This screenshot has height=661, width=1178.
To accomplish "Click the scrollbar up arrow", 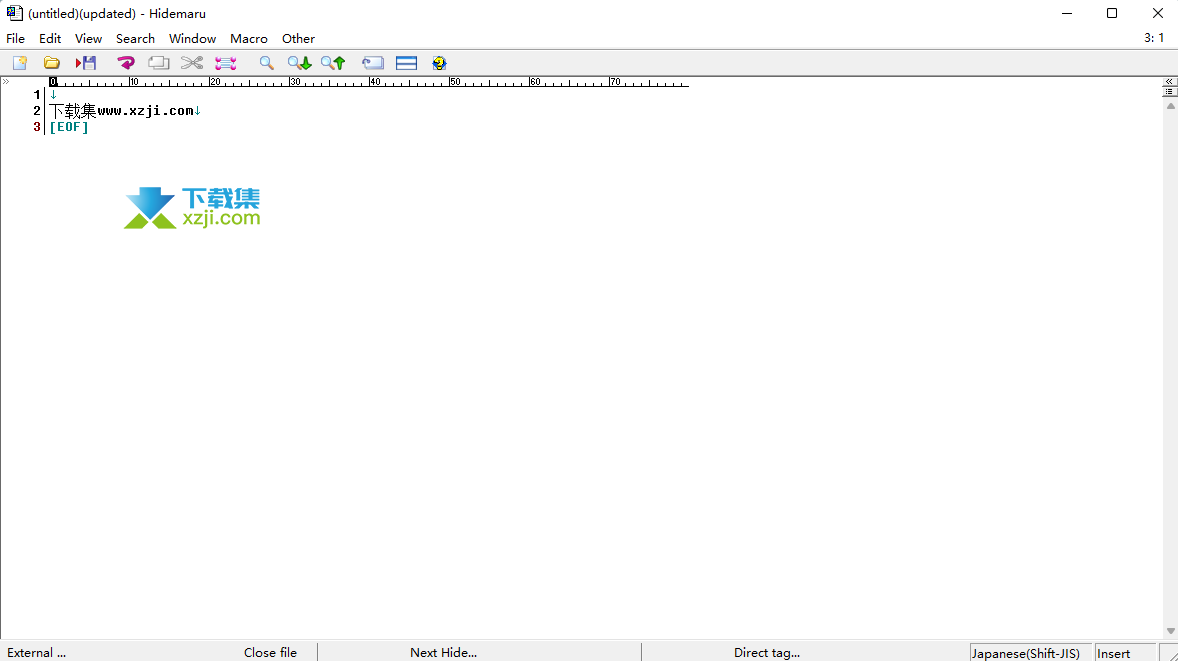I will (1170, 106).
